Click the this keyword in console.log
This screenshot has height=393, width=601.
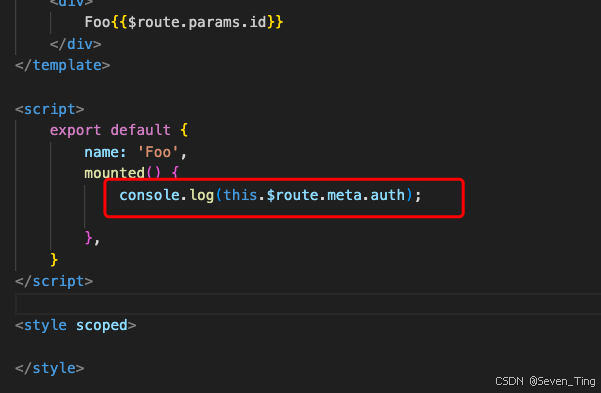pyautogui.click(x=240, y=195)
